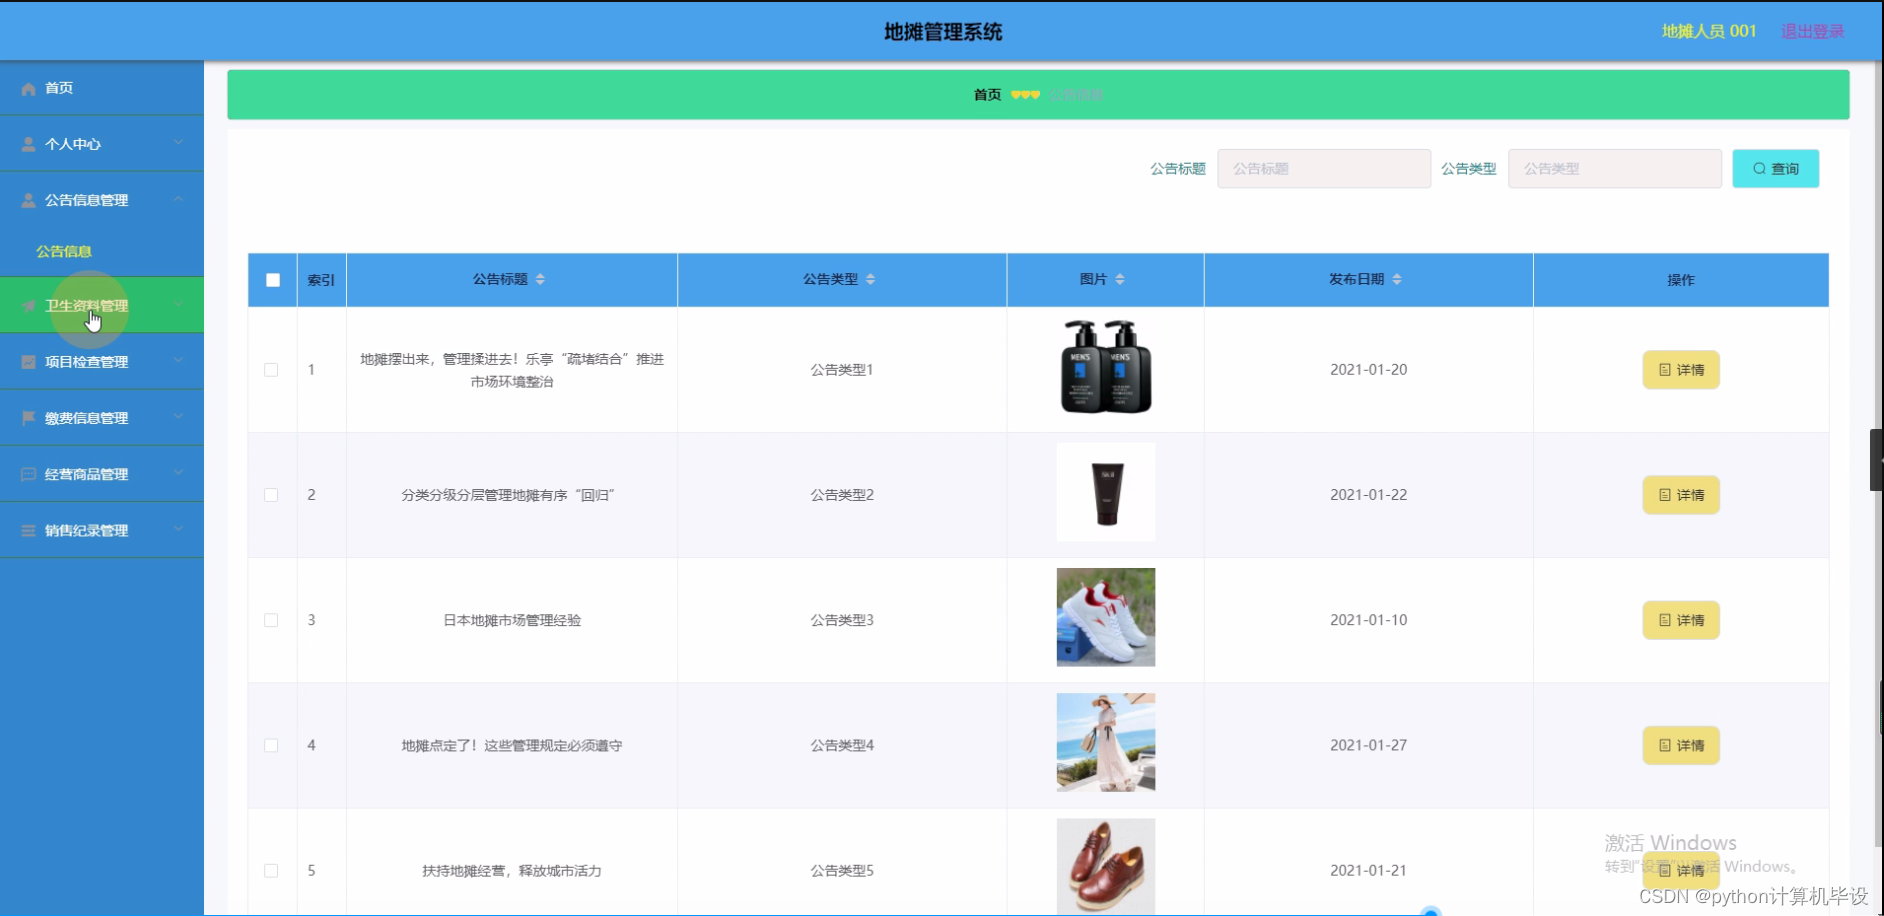The height and width of the screenshot is (916, 1884).
Task: Click the 卫生资料管理 send icon in sidebar
Action: click(x=28, y=305)
